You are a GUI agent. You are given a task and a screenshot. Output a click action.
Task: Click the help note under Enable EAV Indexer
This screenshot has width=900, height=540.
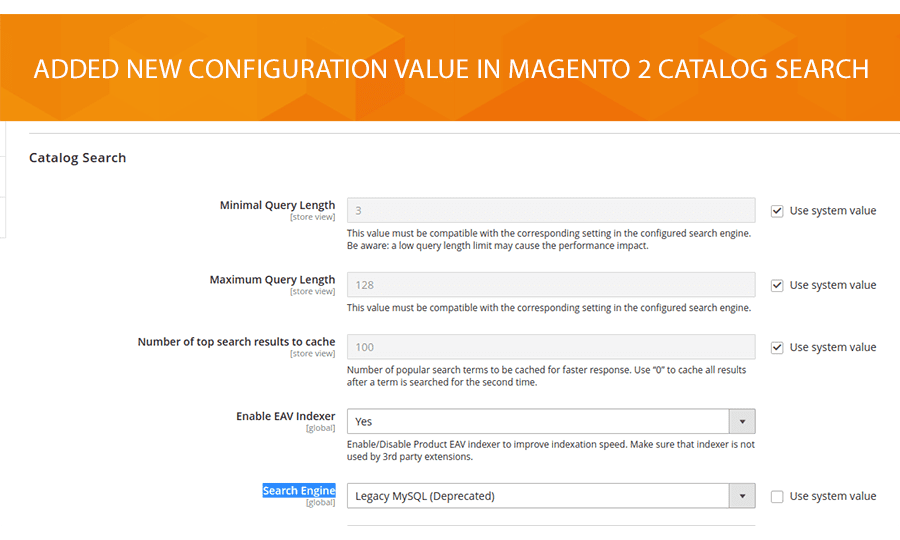pos(550,451)
